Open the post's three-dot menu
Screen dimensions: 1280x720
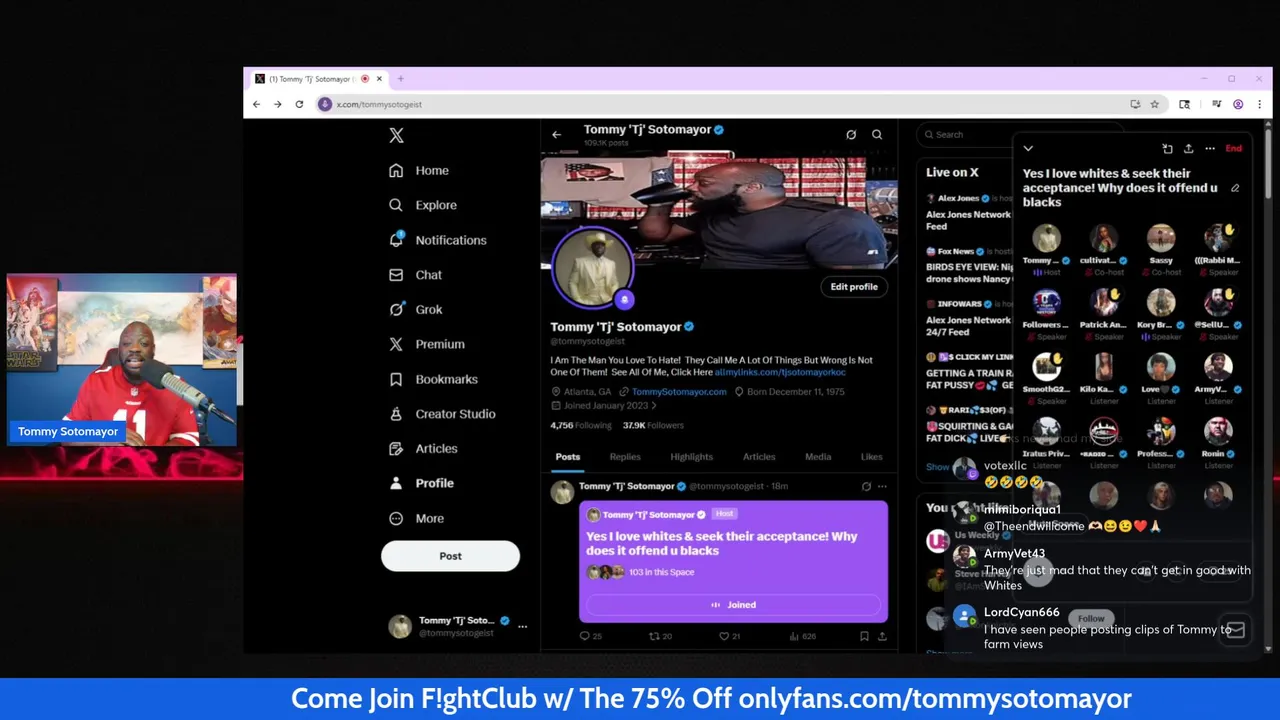coord(882,487)
